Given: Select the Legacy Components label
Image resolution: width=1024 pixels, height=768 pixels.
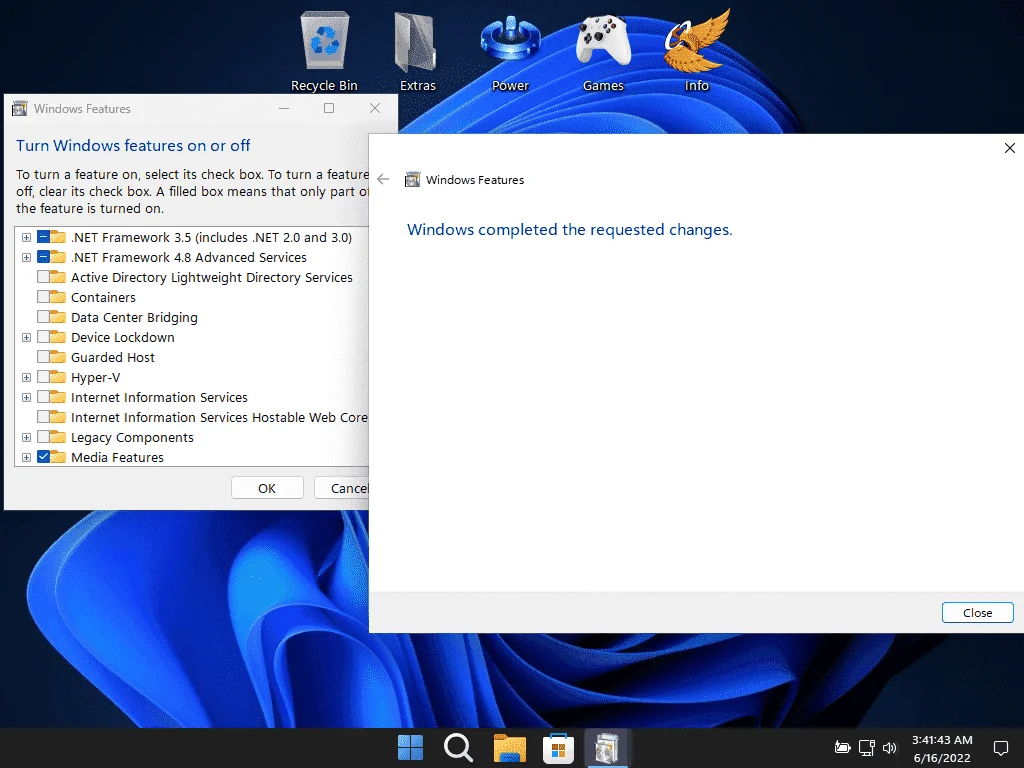Looking at the screenshot, I should tap(133, 438).
